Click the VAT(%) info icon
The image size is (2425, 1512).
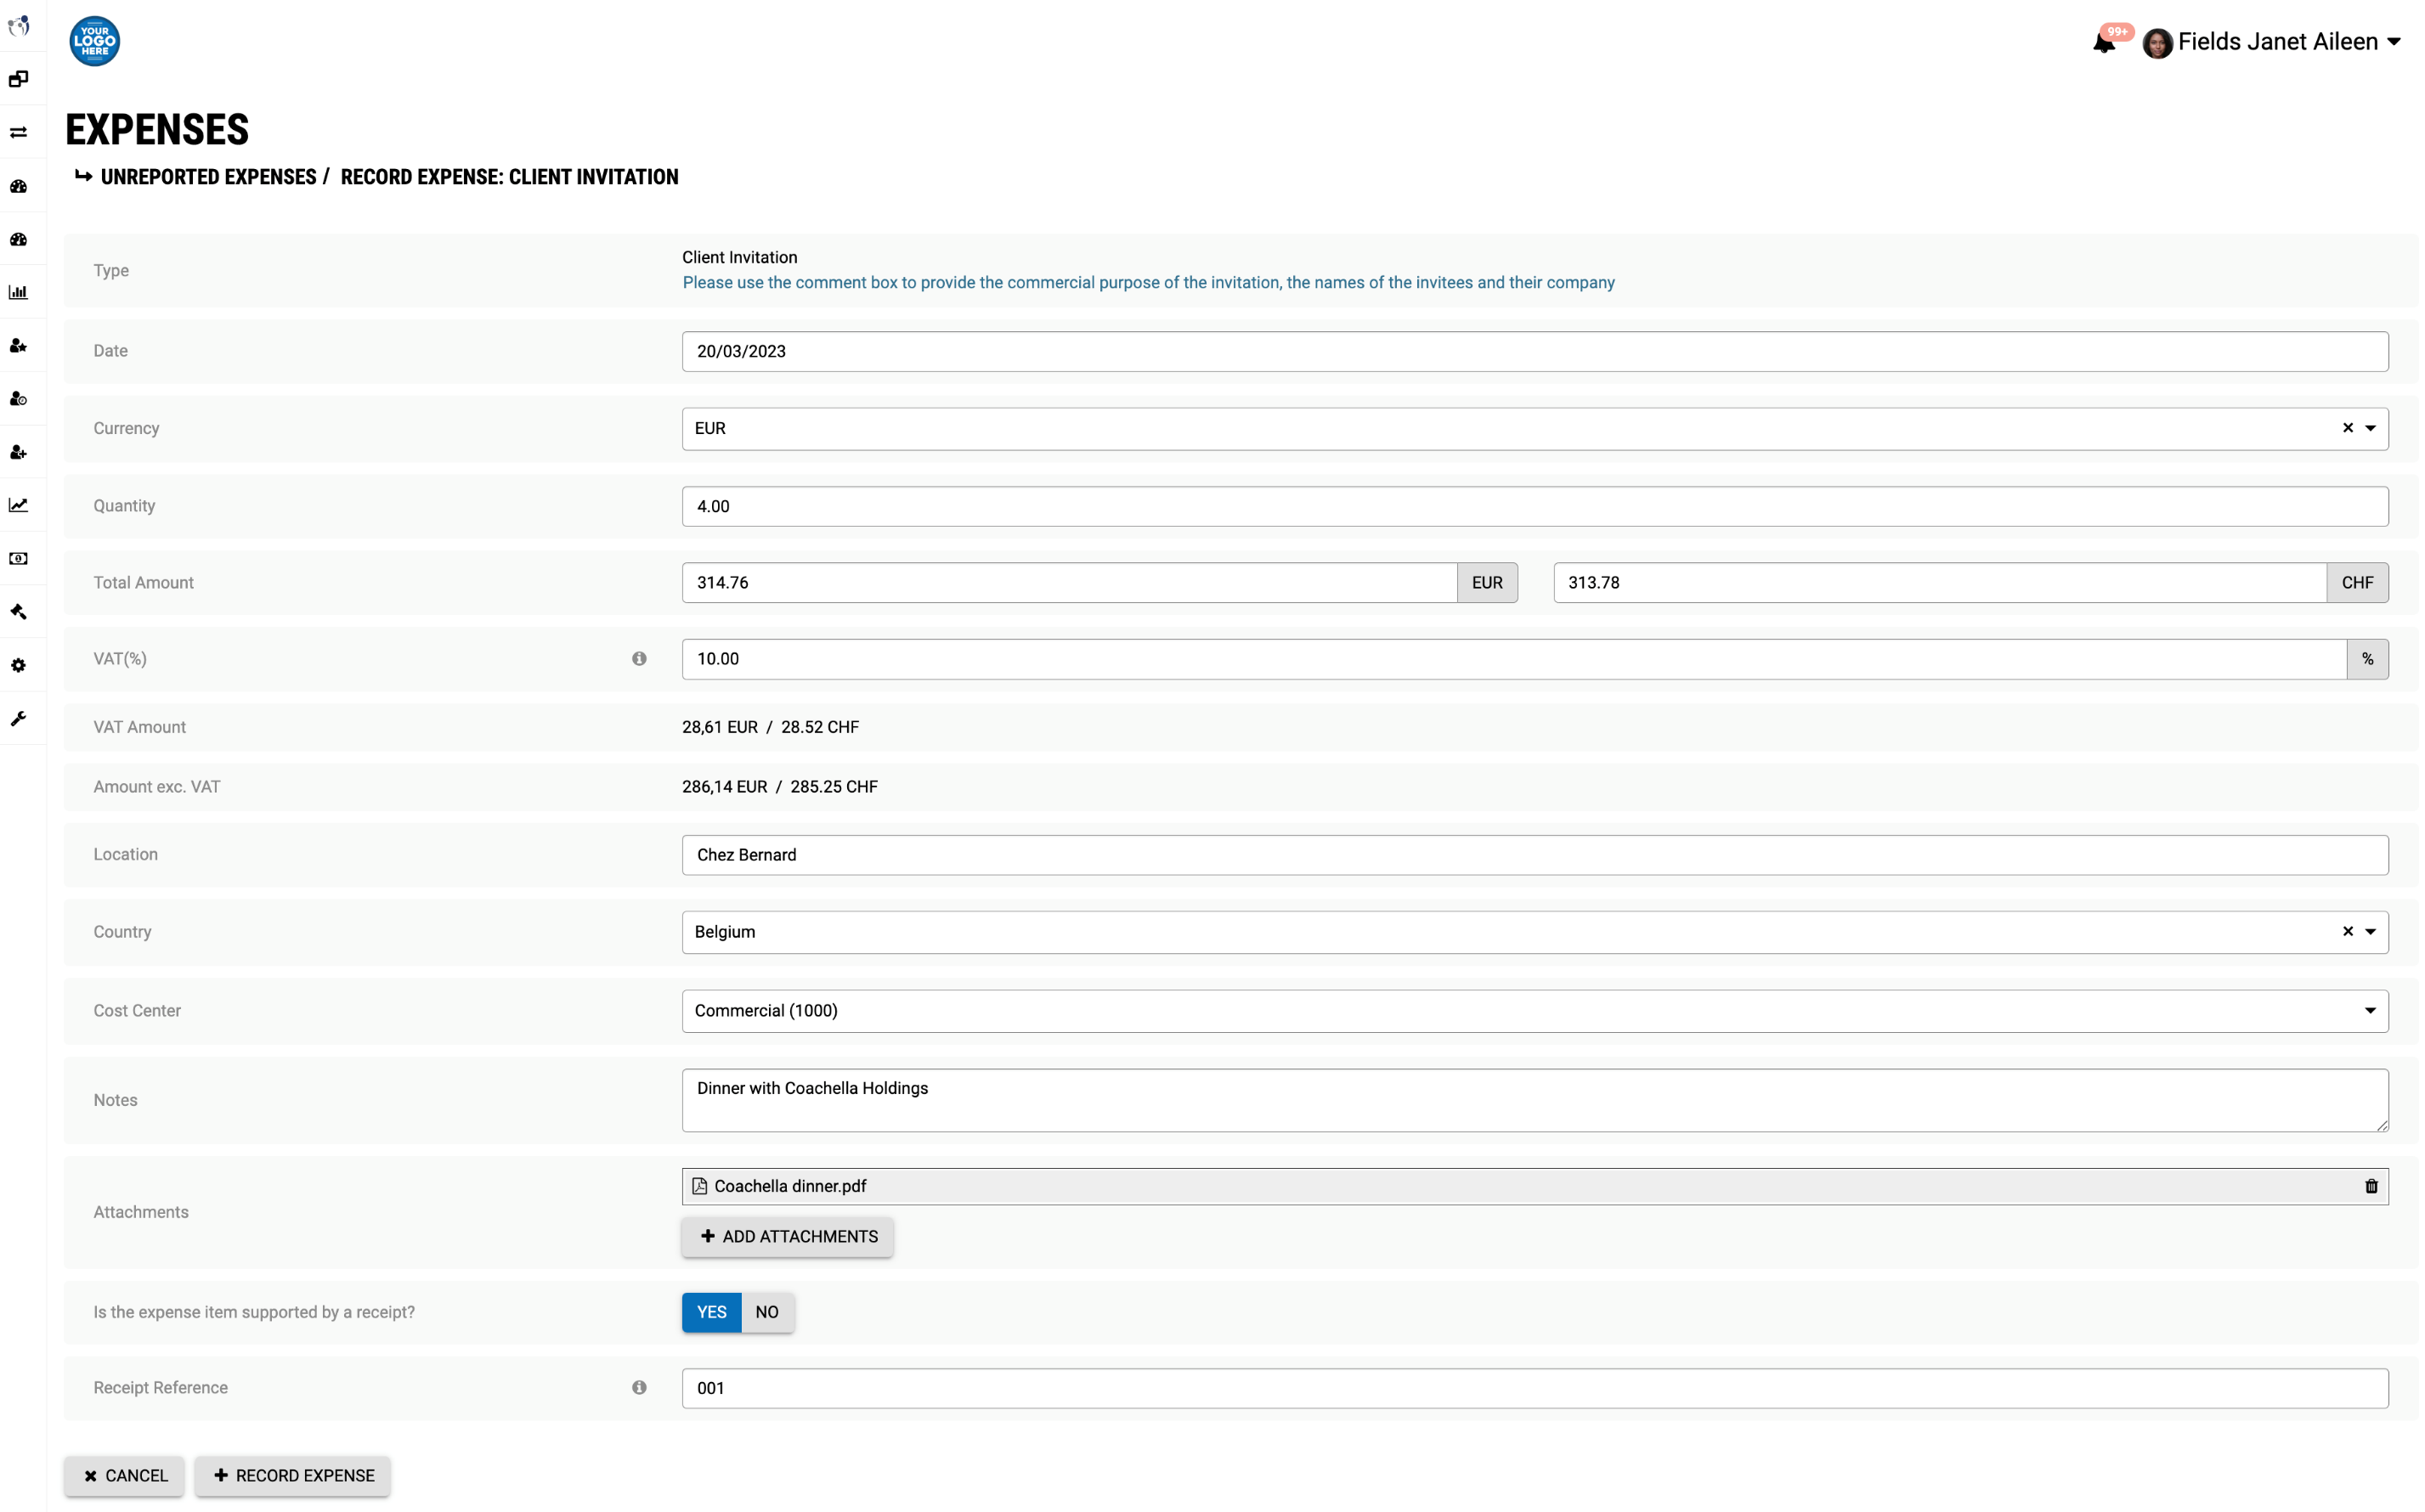point(639,659)
